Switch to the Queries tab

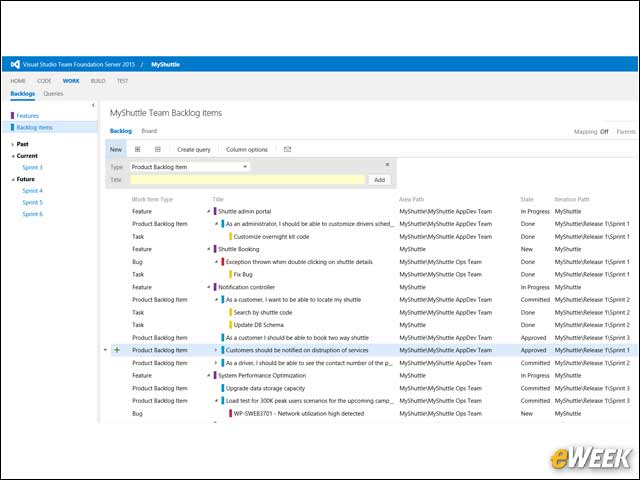click(x=53, y=93)
